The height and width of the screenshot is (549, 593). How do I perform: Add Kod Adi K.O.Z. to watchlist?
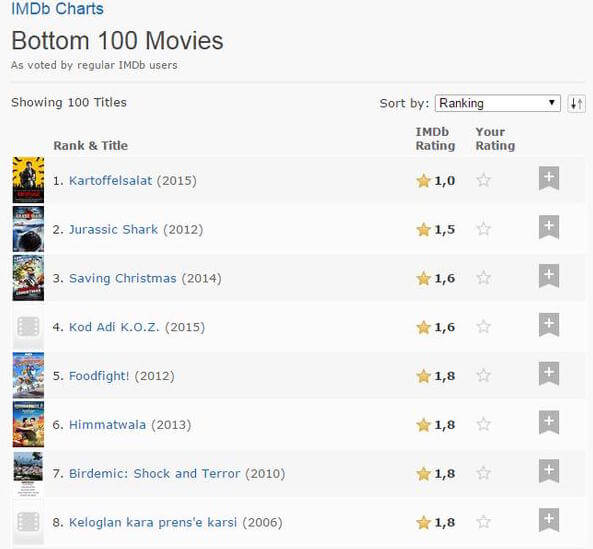coord(549,325)
